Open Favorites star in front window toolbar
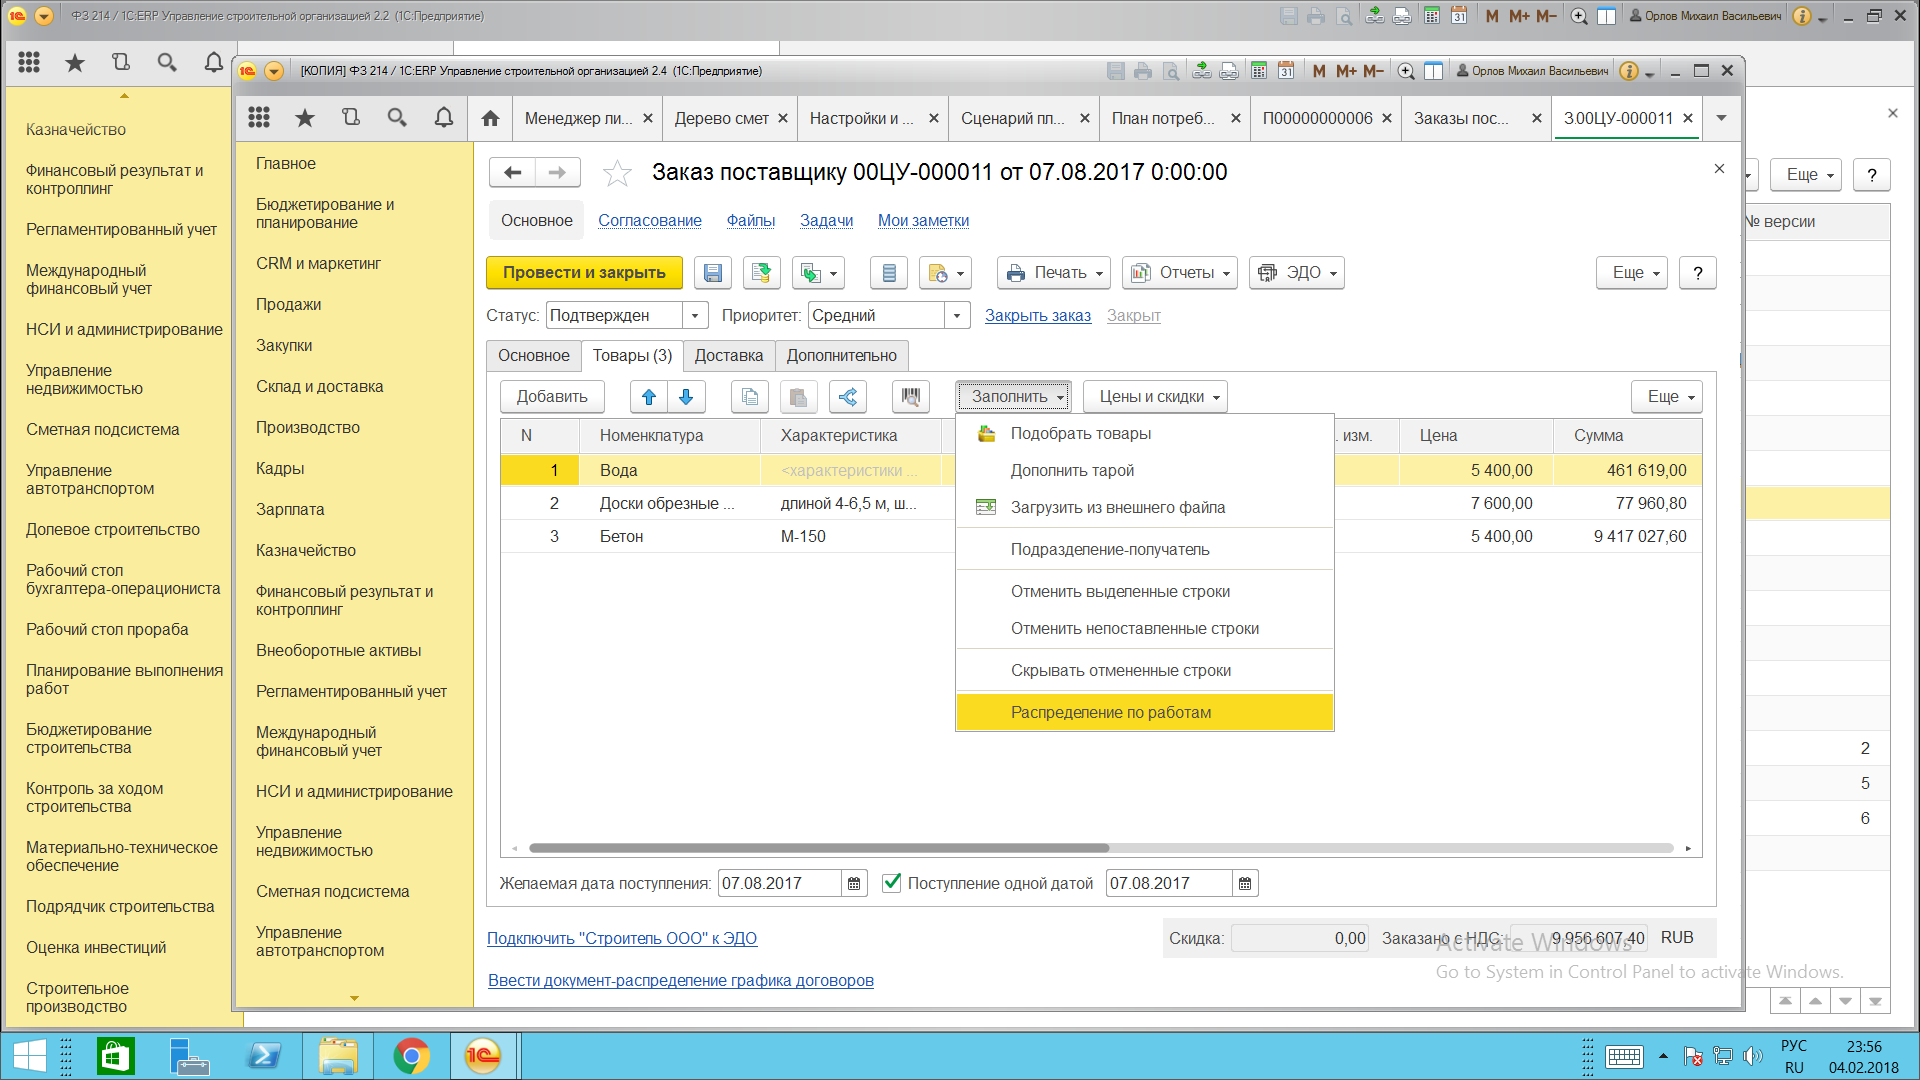1920x1080 pixels. [305, 118]
